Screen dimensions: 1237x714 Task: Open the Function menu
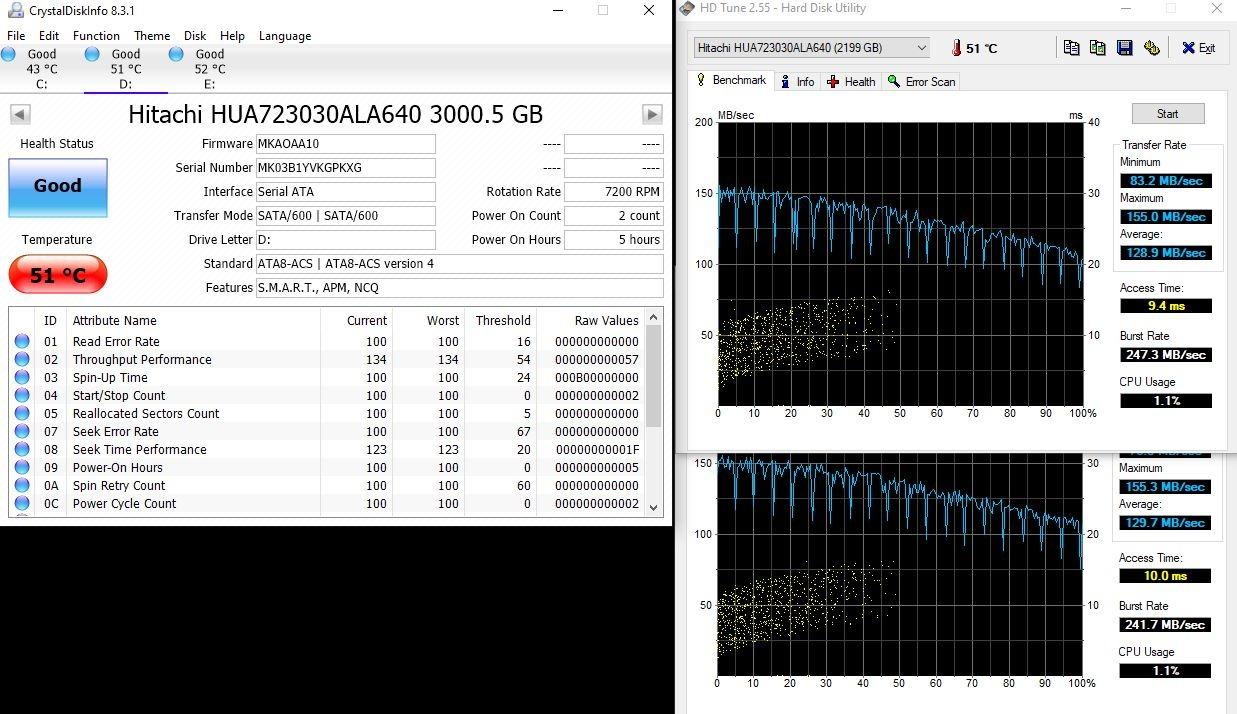(x=96, y=36)
